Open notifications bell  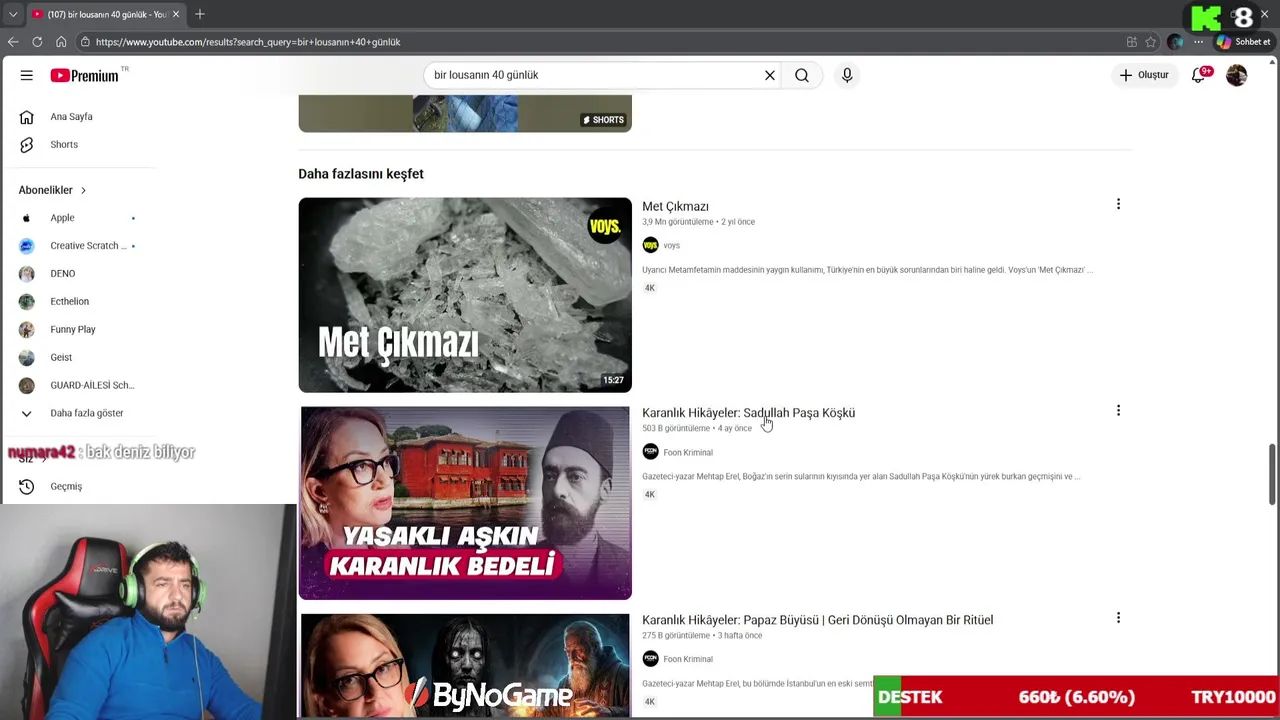pyautogui.click(x=1199, y=75)
